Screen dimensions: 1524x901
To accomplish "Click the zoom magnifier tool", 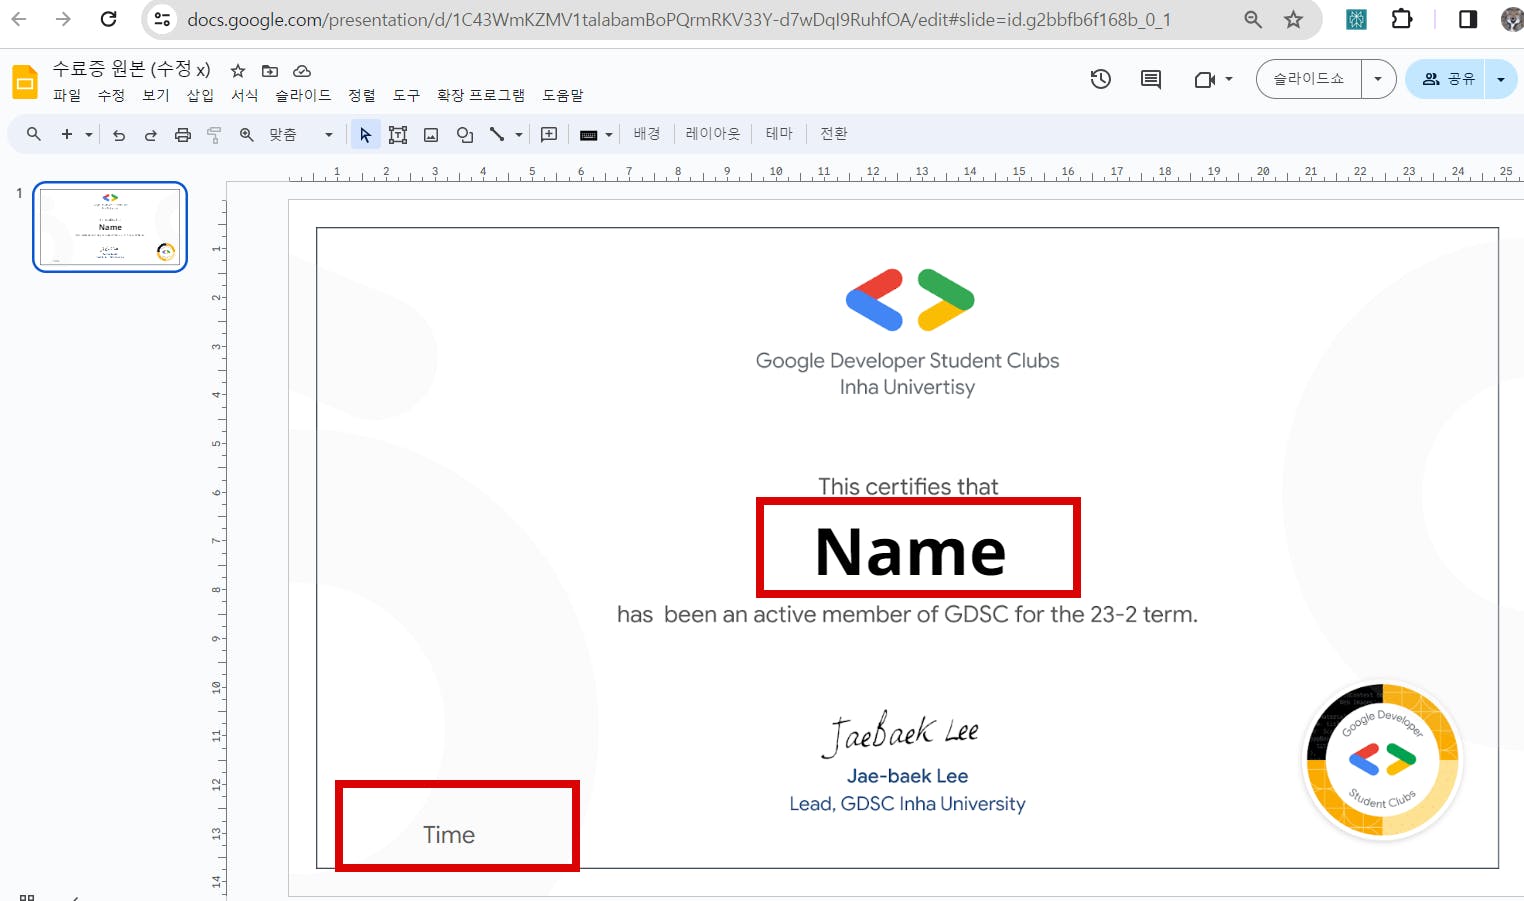I will pyautogui.click(x=246, y=135).
